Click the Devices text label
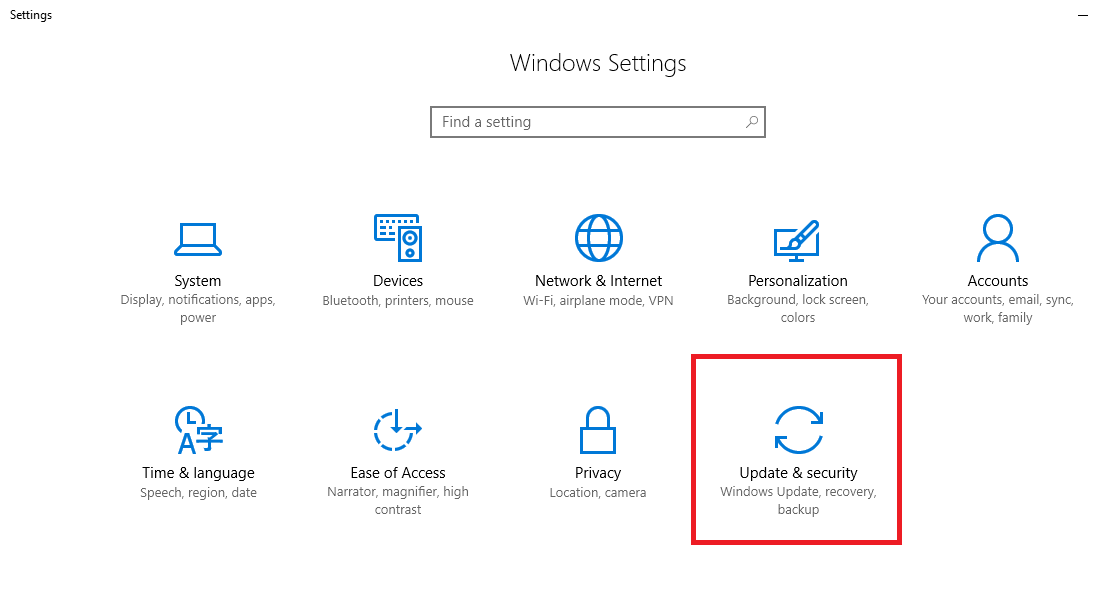Viewport: 1120px width, 591px height. click(398, 281)
